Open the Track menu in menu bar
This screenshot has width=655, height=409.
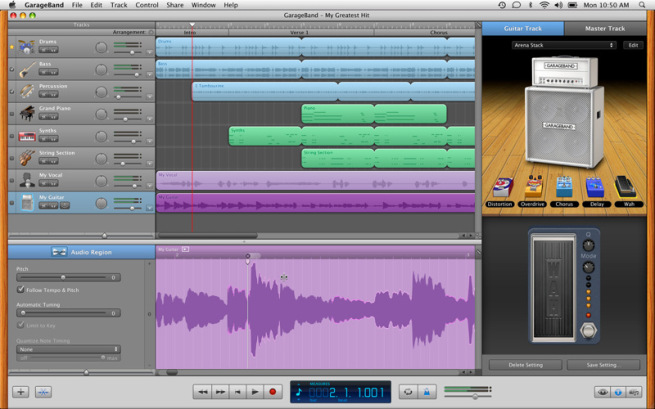pyautogui.click(x=119, y=5)
